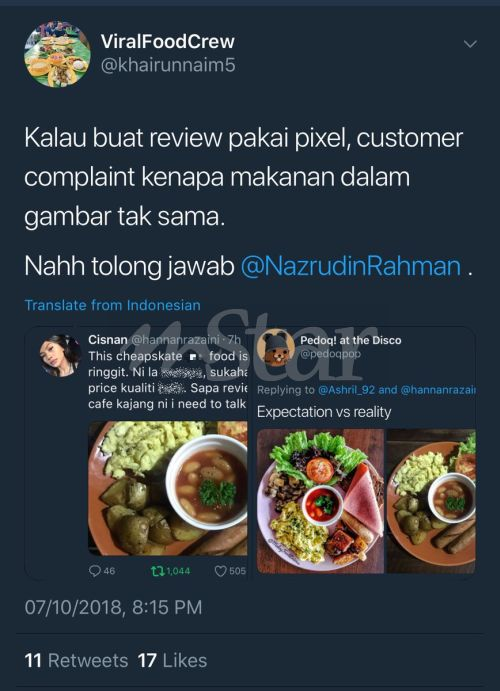500x691 pixels.
Task: Open Cisnan's food plate photo
Action: pos(167,488)
